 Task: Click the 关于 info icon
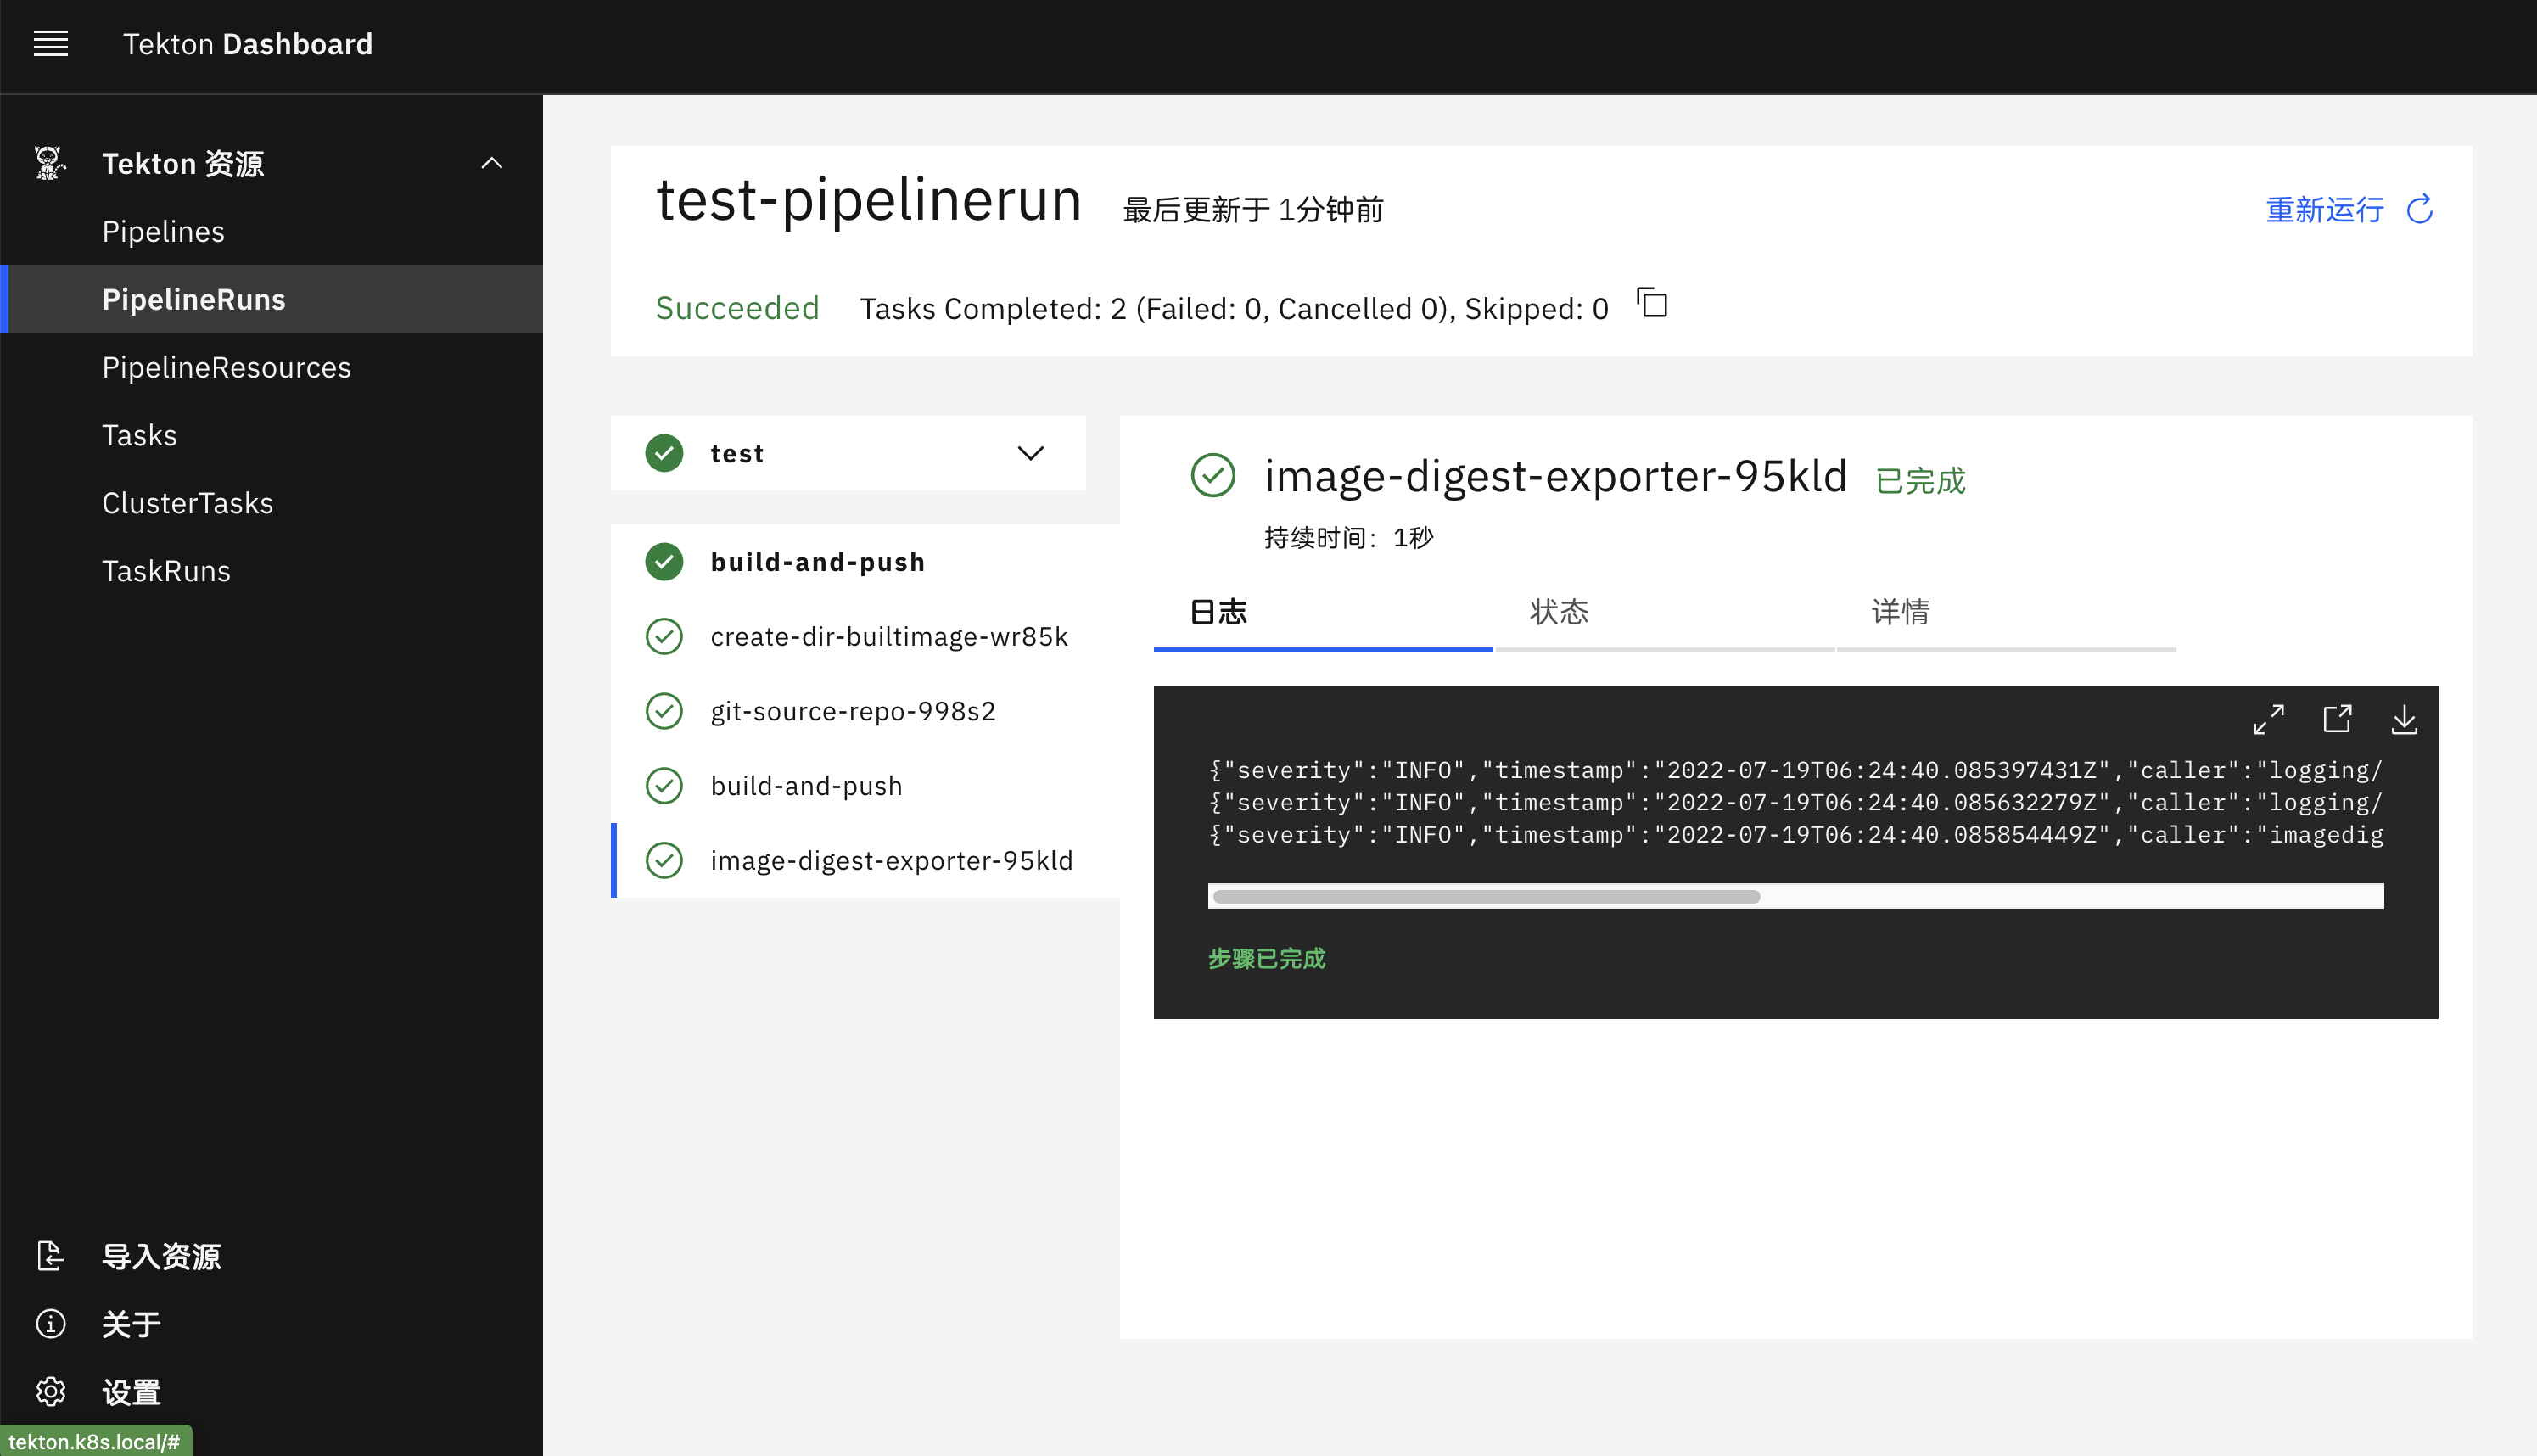50,1324
